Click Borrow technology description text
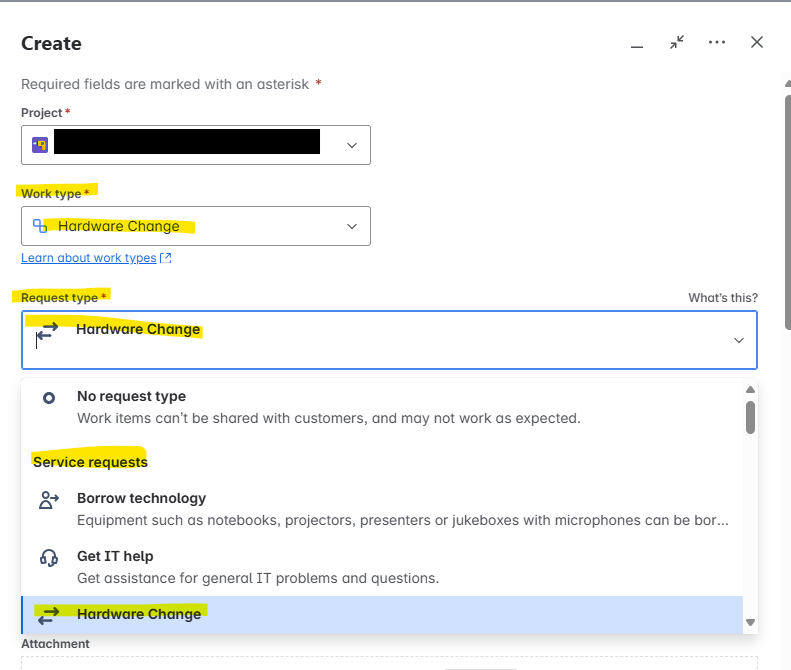The width and height of the screenshot is (791, 670). click(x=403, y=520)
